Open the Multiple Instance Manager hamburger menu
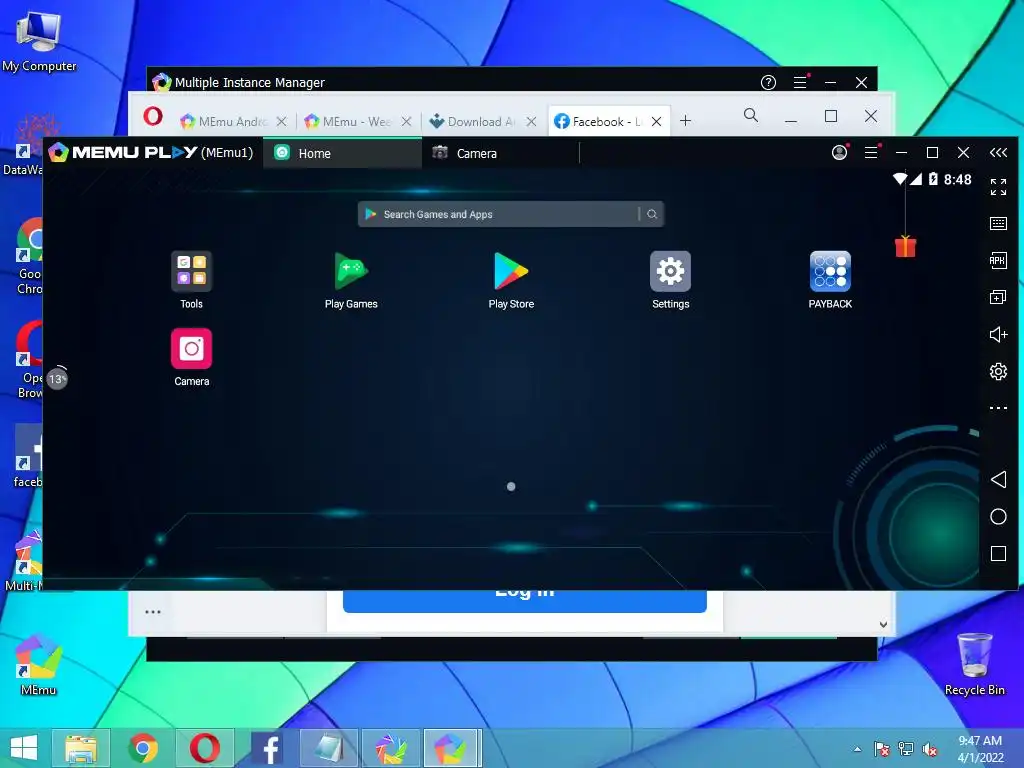Viewport: 1024px width, 768px height. (800, 82)
